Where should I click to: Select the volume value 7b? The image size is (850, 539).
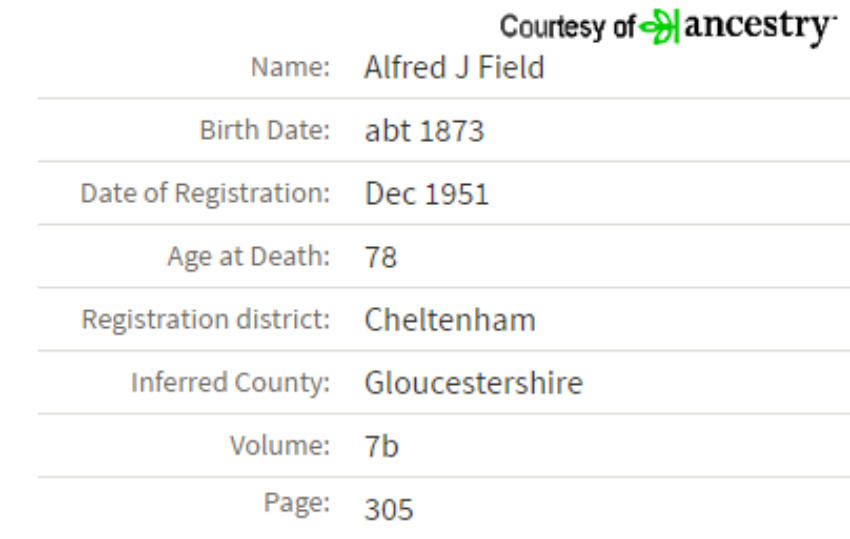point(382,446)
